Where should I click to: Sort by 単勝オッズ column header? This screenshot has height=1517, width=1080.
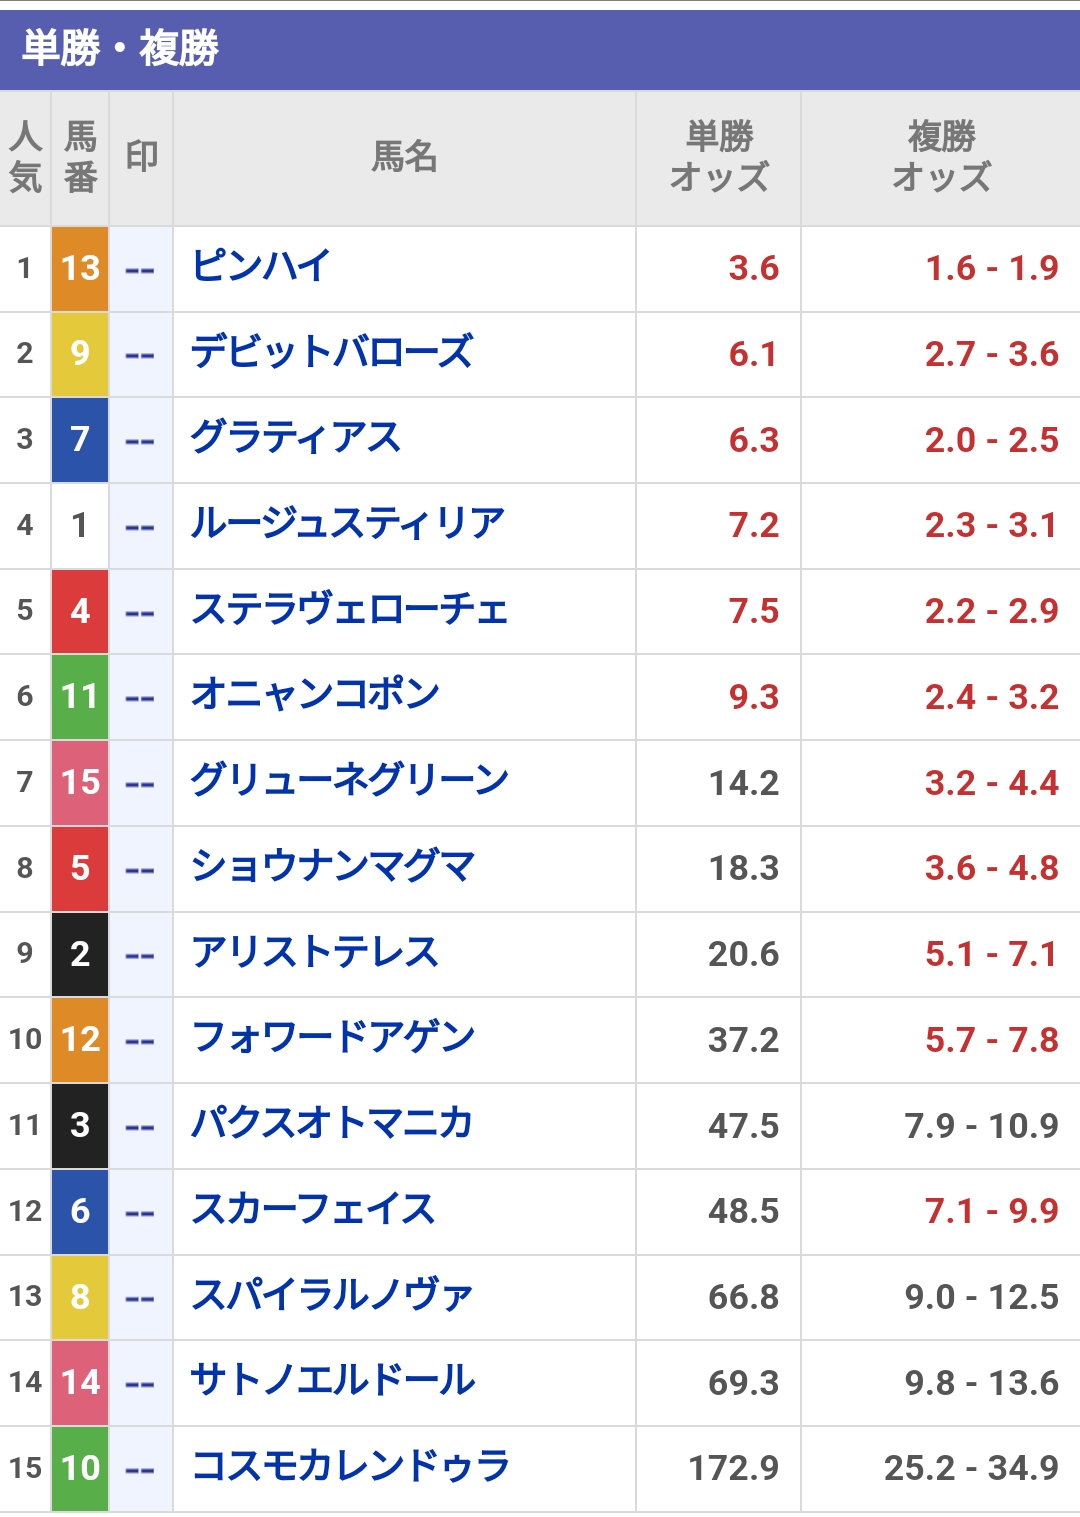(718, 157)
